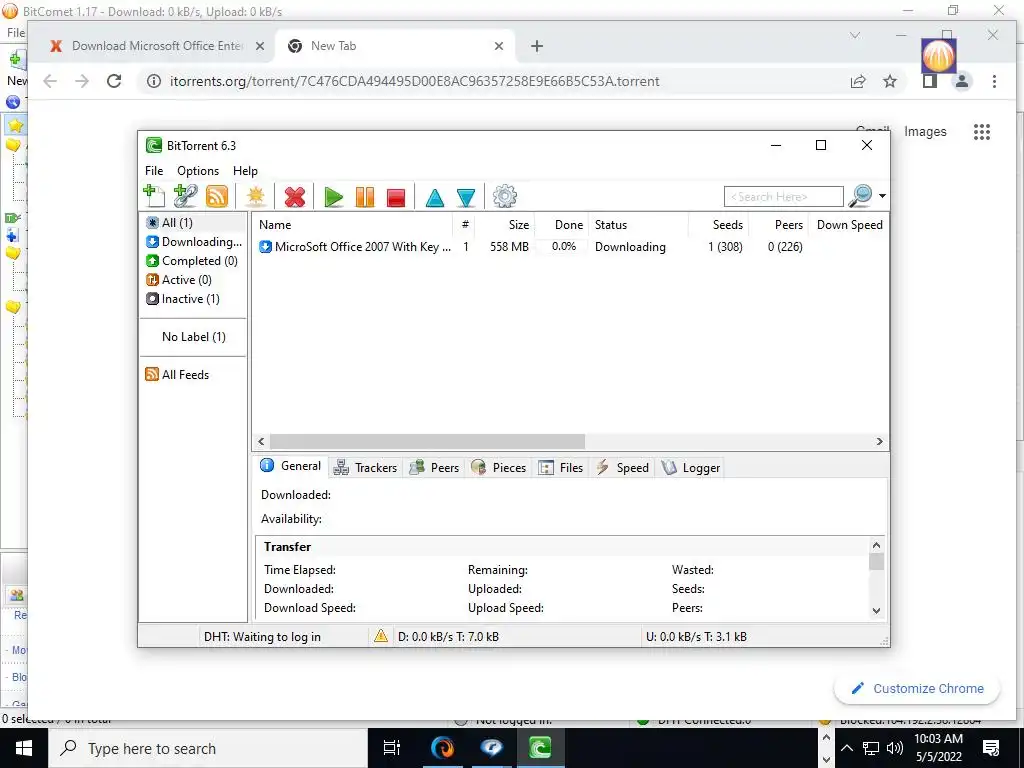Open the Google apps grid icon
1024x768 pixels.
click(x=982, y=132)
